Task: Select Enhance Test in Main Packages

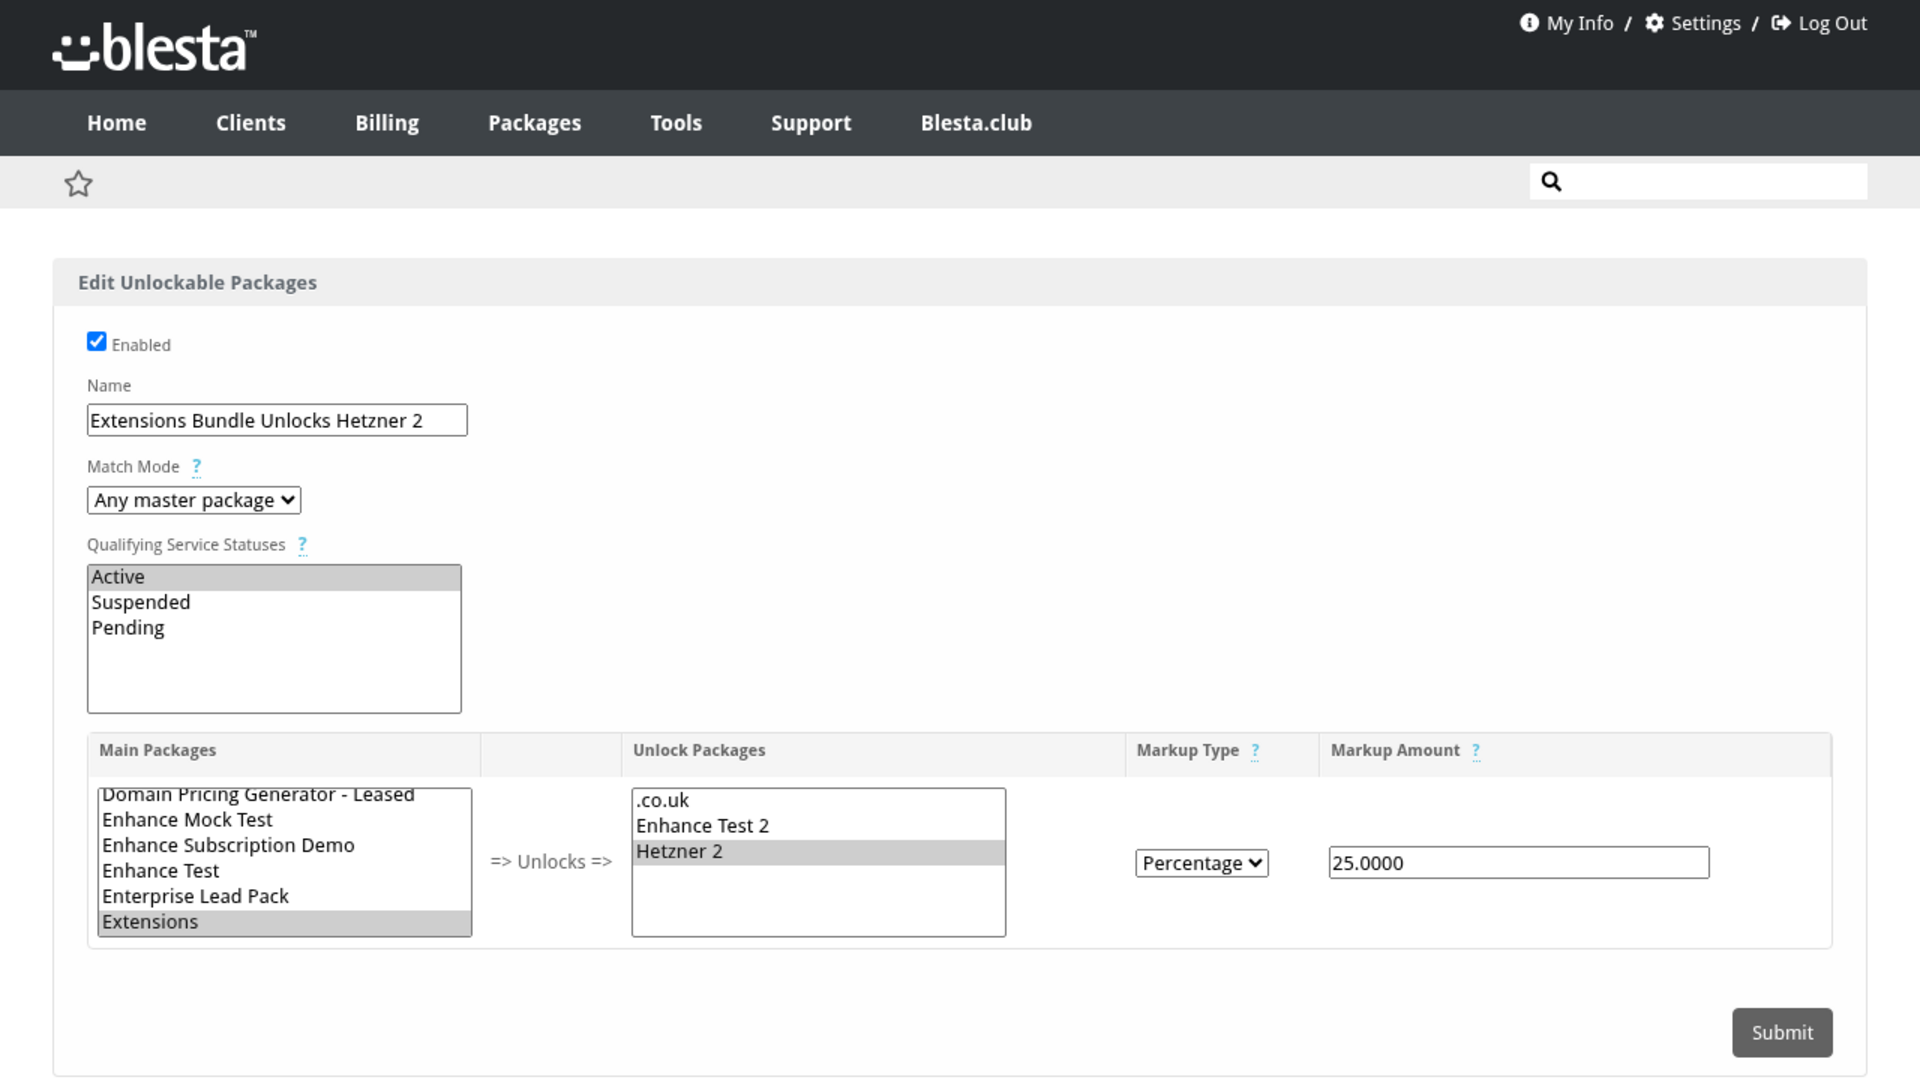Action: pos(284,871)
